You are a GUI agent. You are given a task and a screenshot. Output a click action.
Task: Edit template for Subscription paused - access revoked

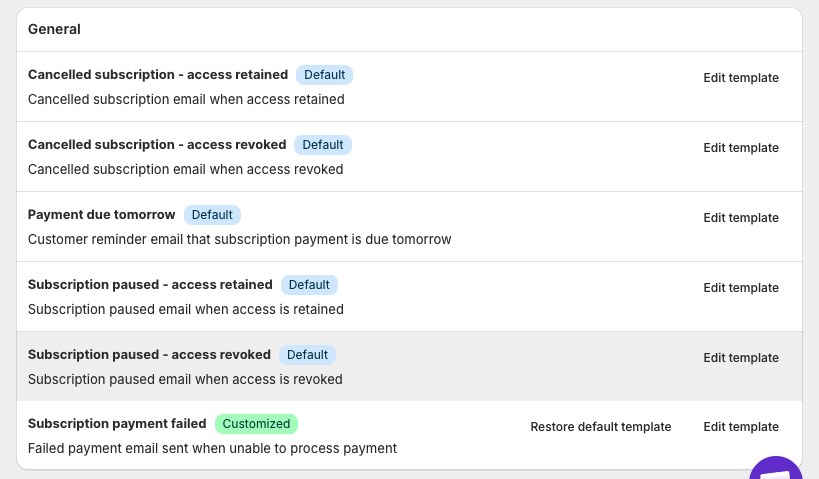pos(740,358)
